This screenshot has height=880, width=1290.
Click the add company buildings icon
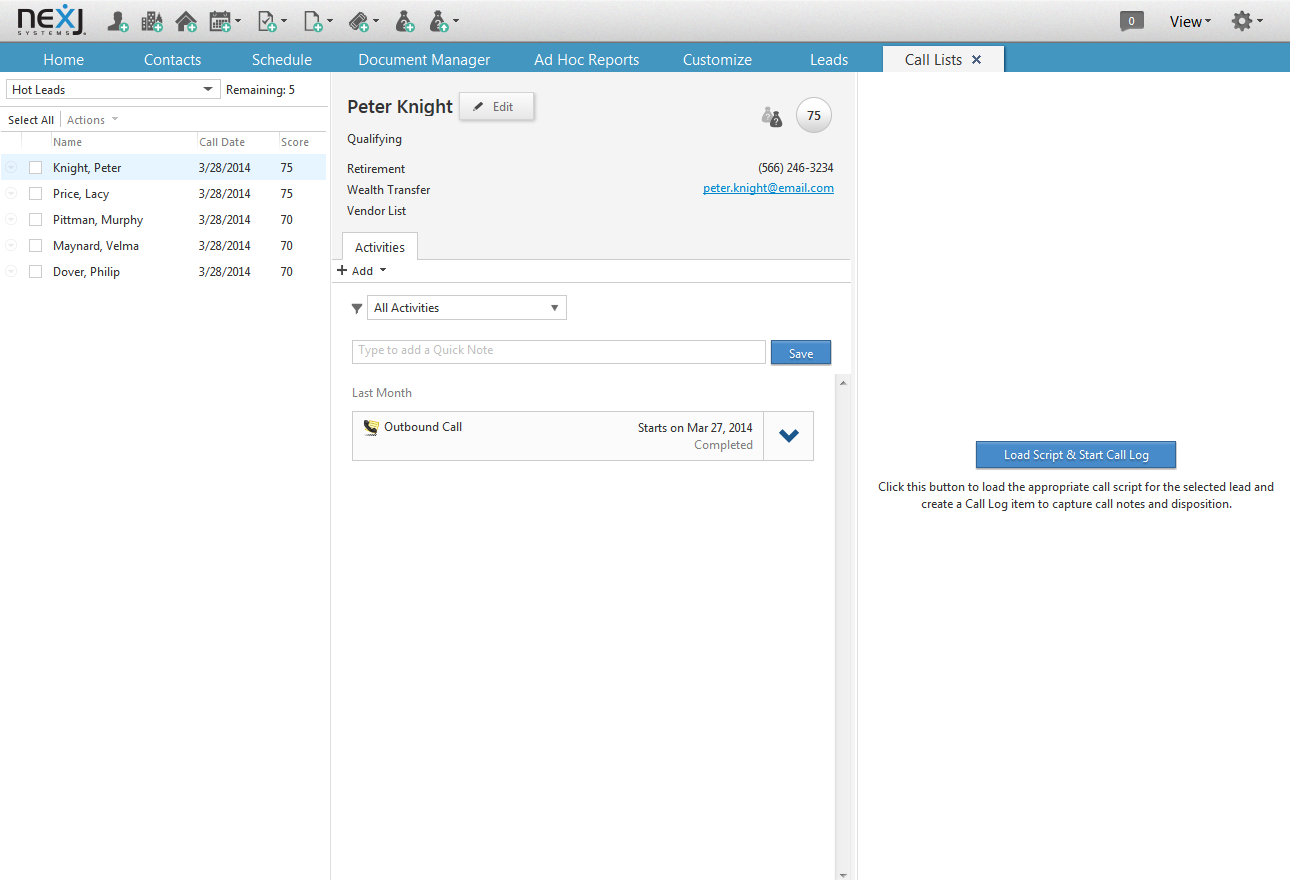click(x=152, y=21)
